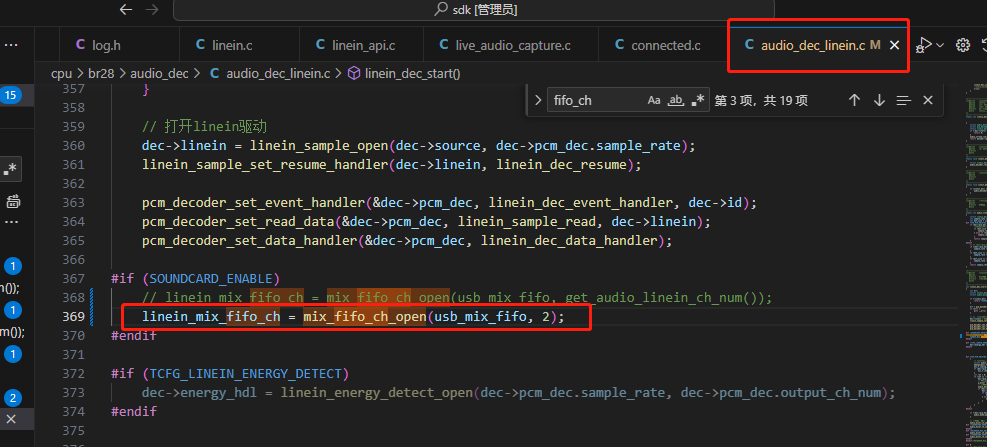Click #endif on line 374
The width and height of the screenshot is (987, 447).
134,412
